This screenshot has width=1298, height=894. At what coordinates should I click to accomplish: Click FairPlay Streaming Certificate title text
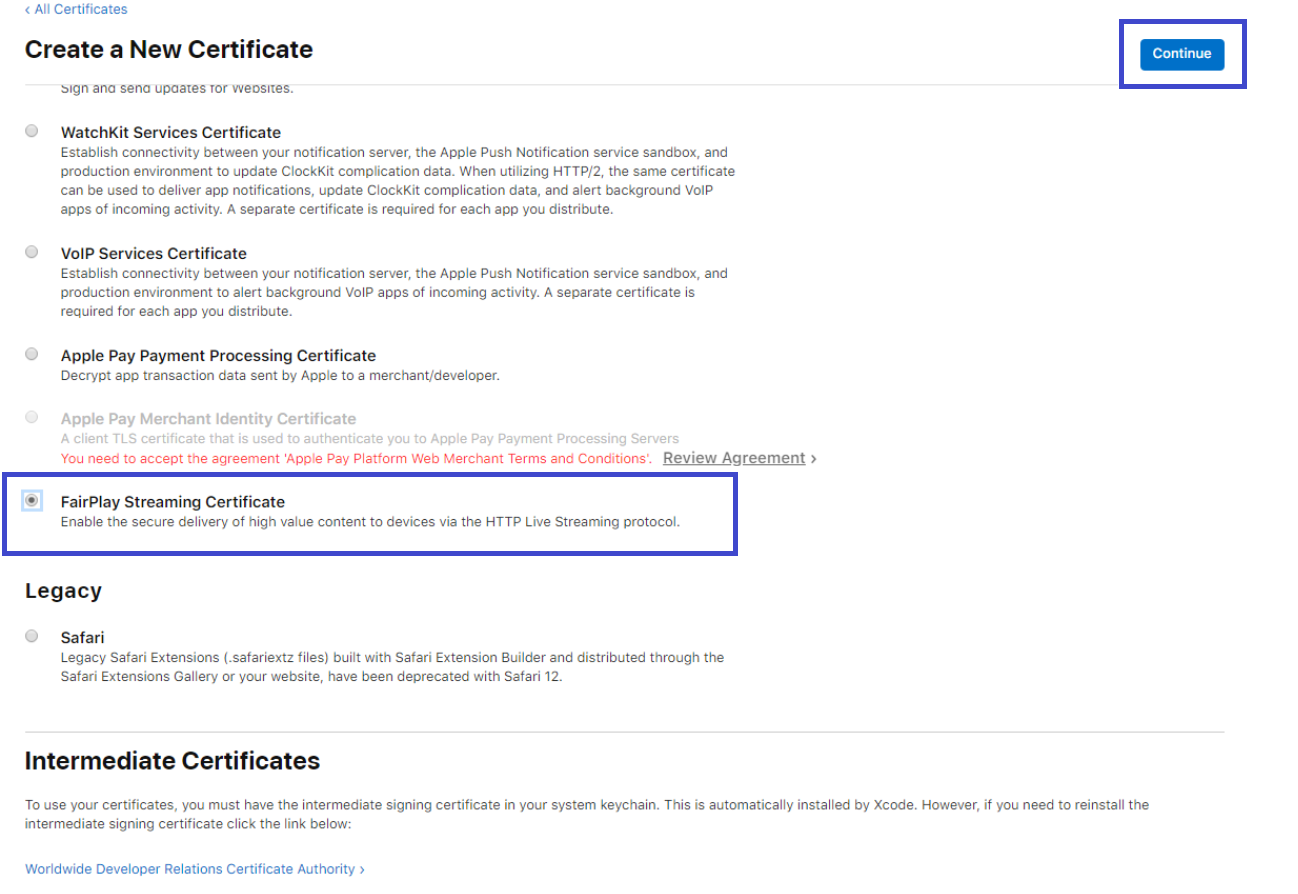(173, 501)
